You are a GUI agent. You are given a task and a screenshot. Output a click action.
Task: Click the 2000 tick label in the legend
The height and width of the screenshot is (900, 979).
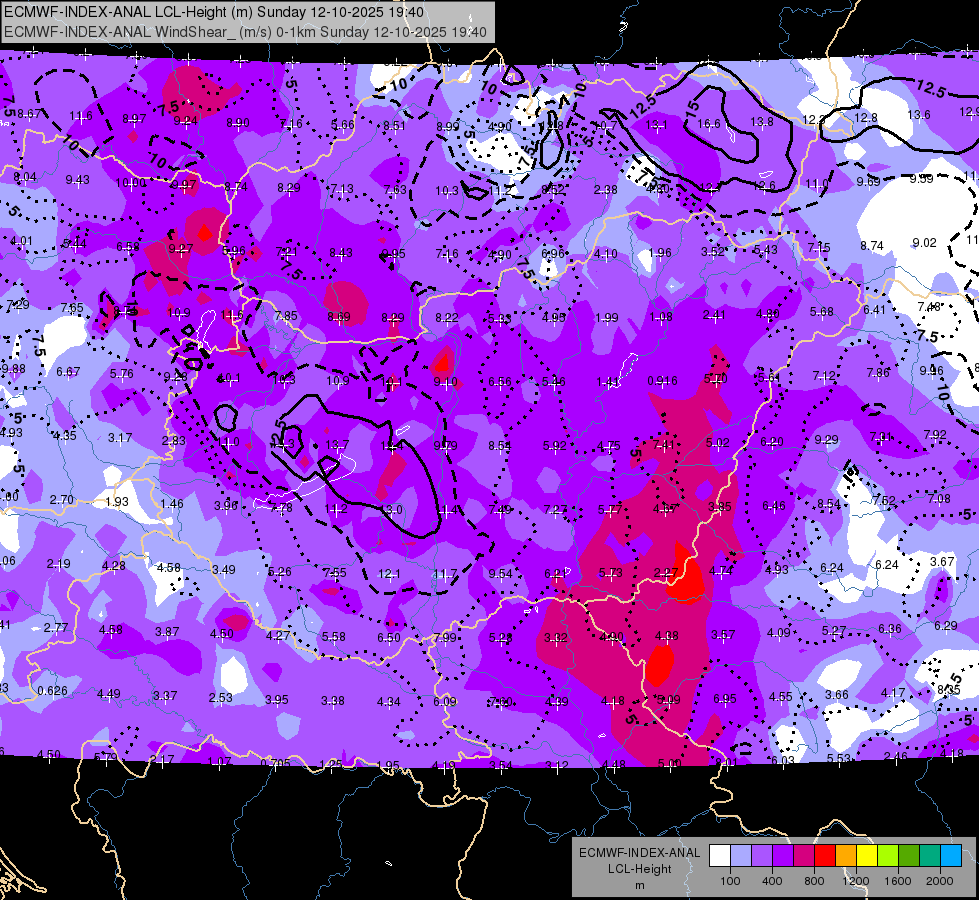click(x=940, y=881)
